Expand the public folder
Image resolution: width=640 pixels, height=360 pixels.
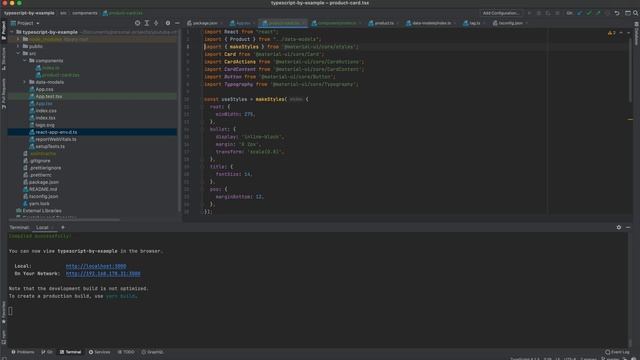coord(18,47)
